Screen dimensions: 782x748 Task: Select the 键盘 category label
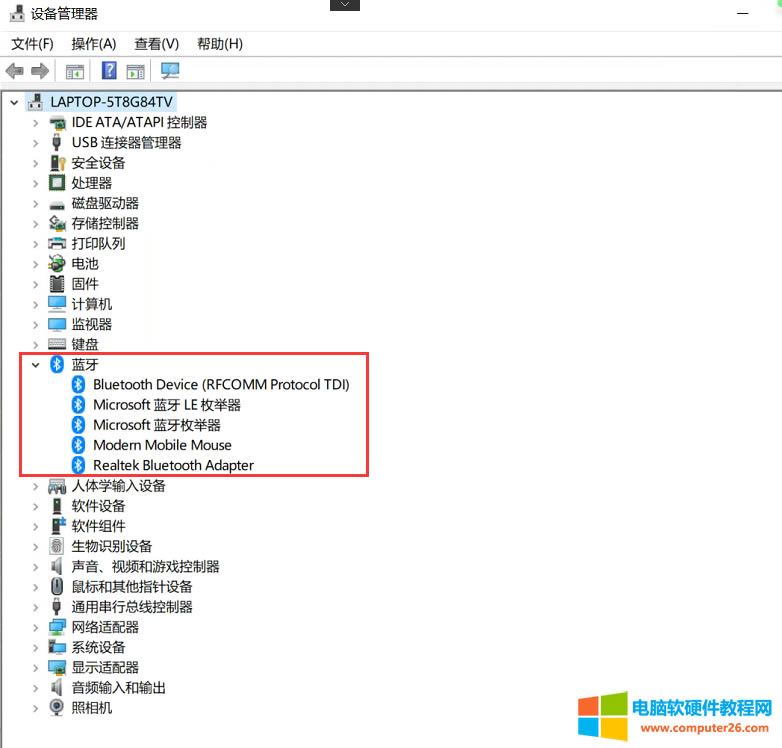pyautogui.click(x=85, y=344)
